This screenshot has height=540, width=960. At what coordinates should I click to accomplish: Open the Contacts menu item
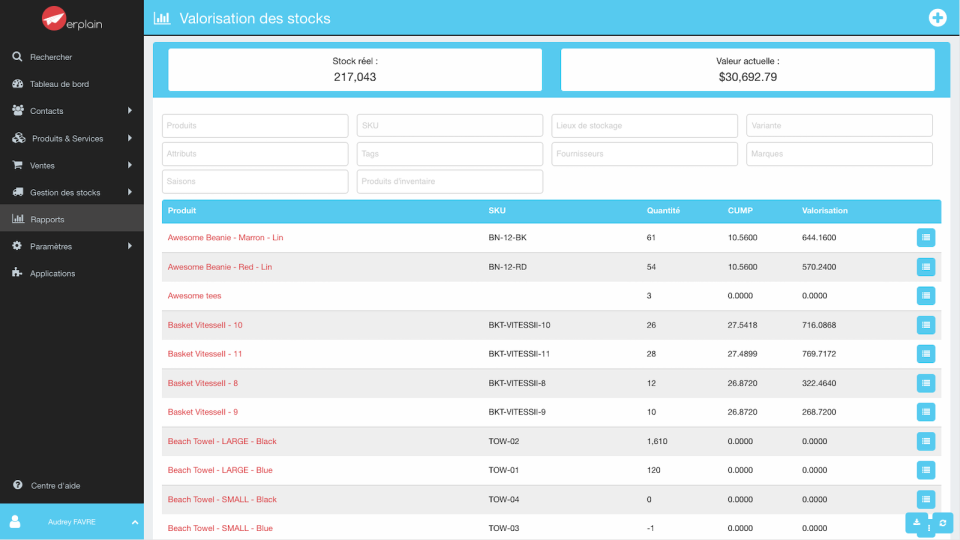click(x=72, y=111)
